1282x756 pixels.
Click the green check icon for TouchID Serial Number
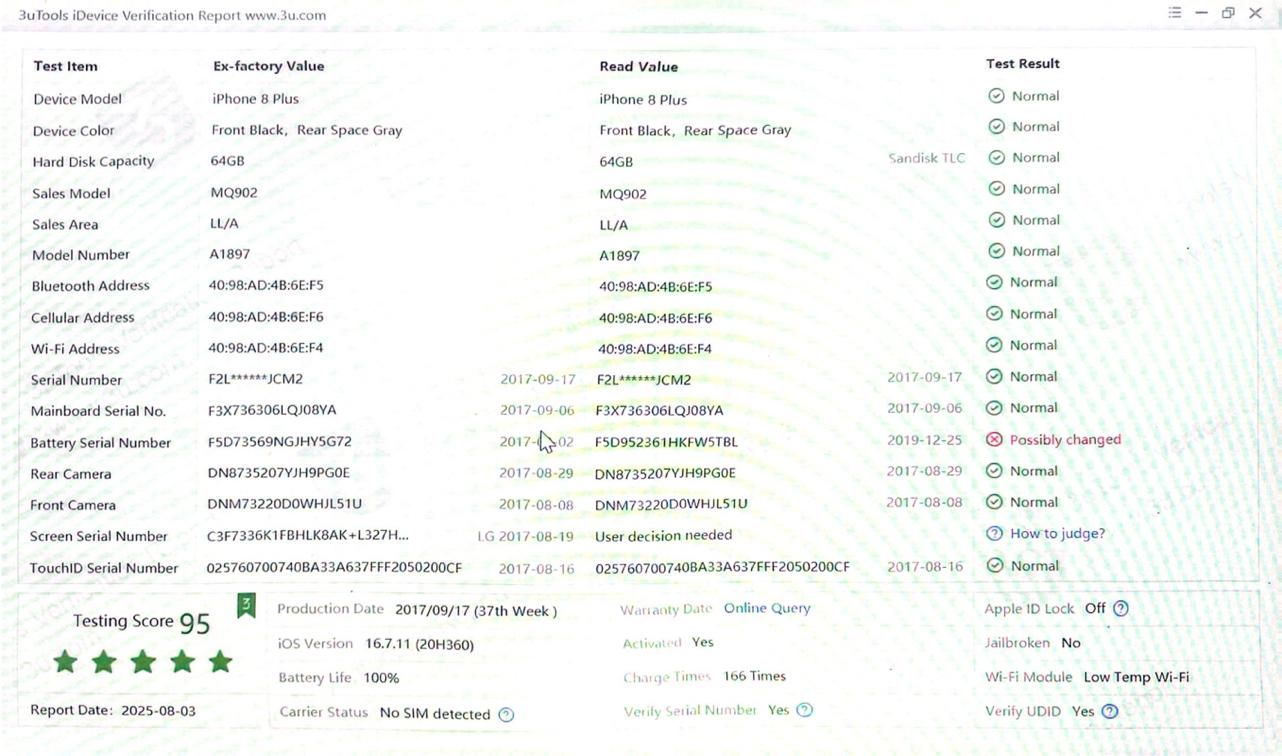click(x=995, y=566)
